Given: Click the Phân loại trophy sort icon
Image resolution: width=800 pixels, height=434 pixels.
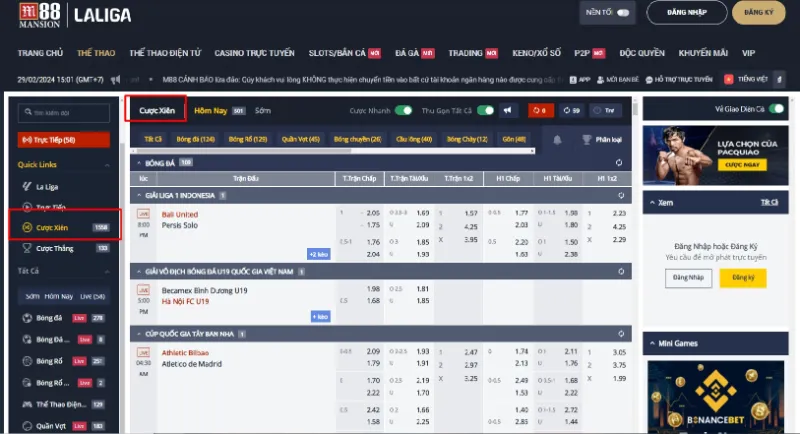Looking at the screenshot, I should (x=587, y=139).
